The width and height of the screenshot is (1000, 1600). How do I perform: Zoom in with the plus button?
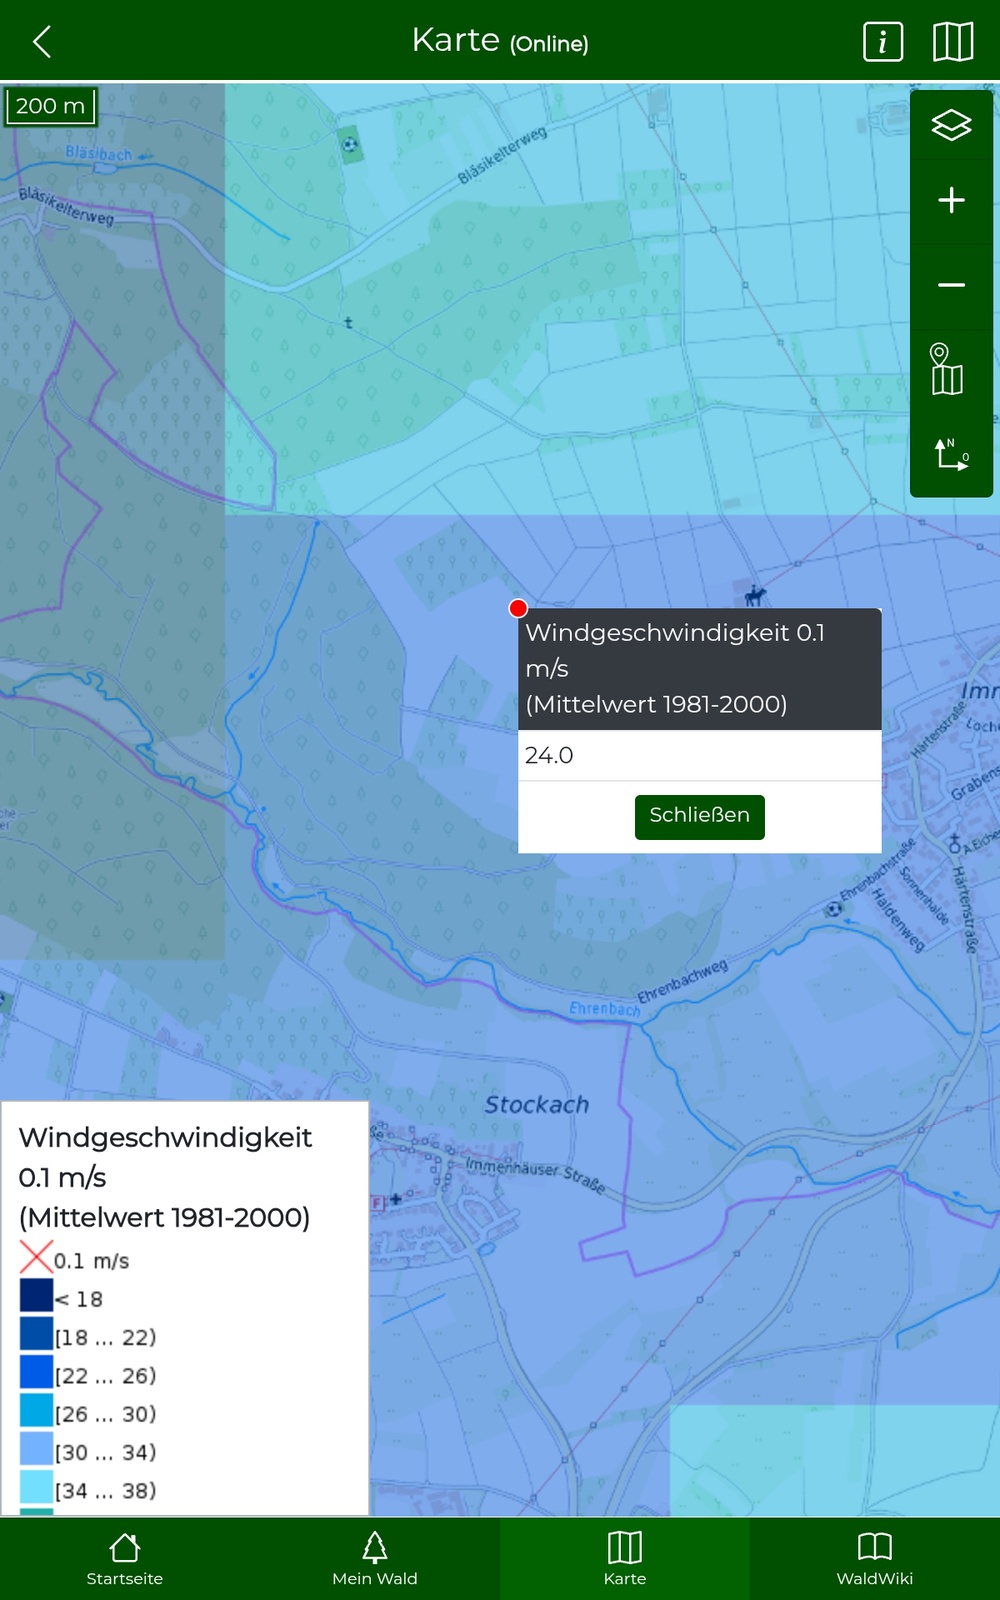click(951, 200)
